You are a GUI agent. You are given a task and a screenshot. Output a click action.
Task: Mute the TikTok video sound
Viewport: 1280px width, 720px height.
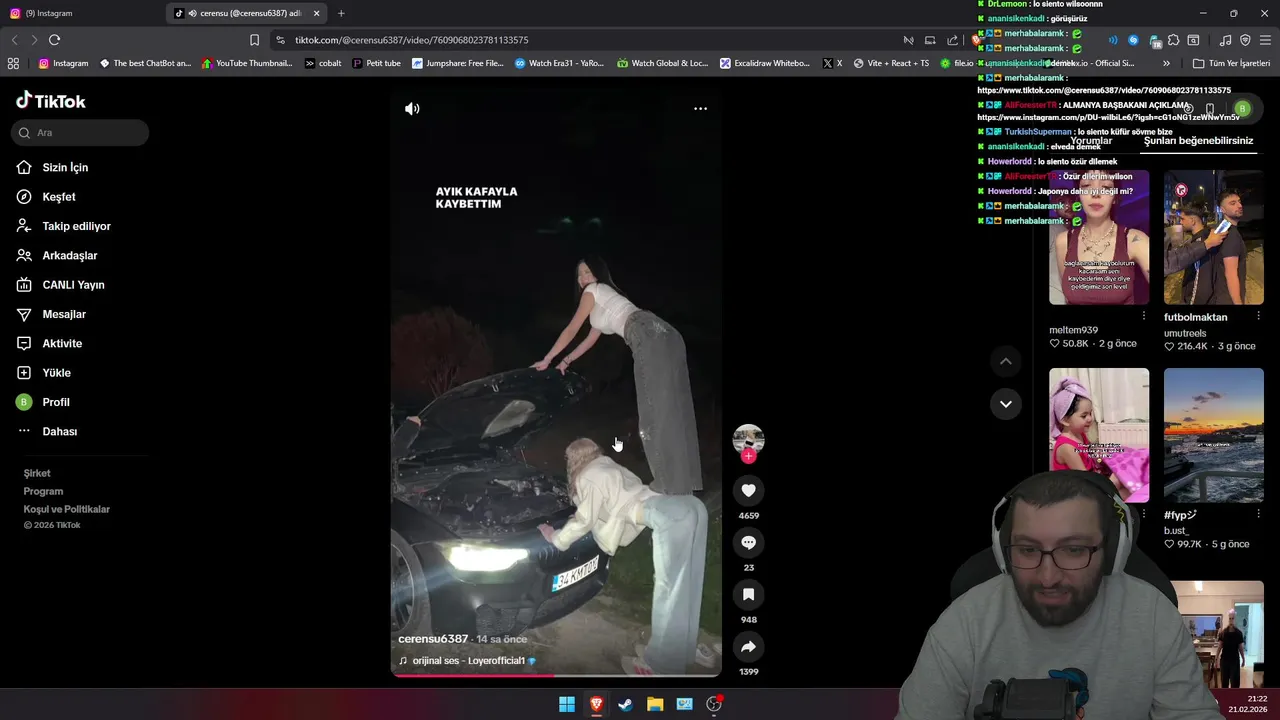412,109
